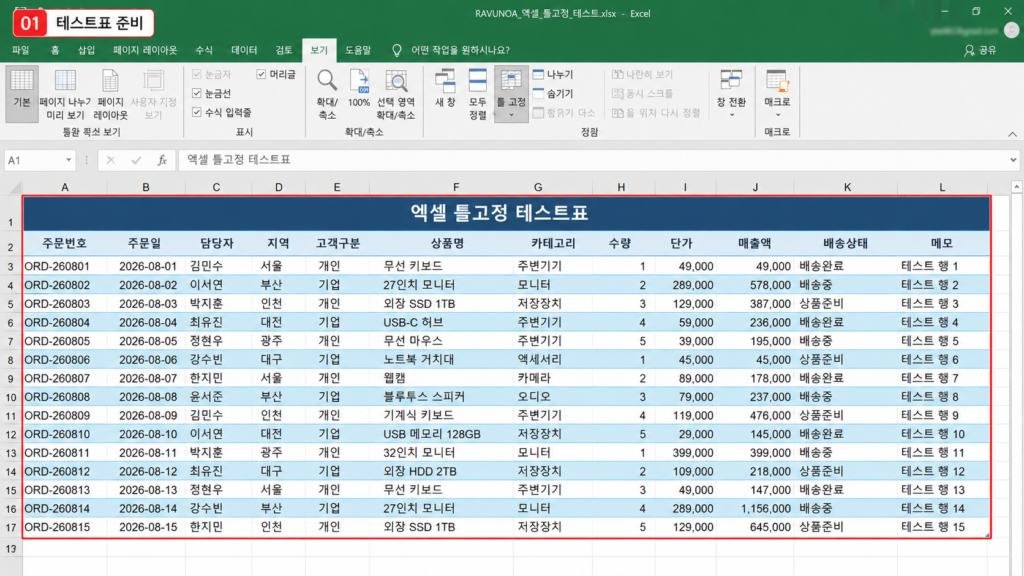Open the Zoom (확대/축소) dialog
The width and height of the screenshot is (1024, 576).
coord(327,93)
